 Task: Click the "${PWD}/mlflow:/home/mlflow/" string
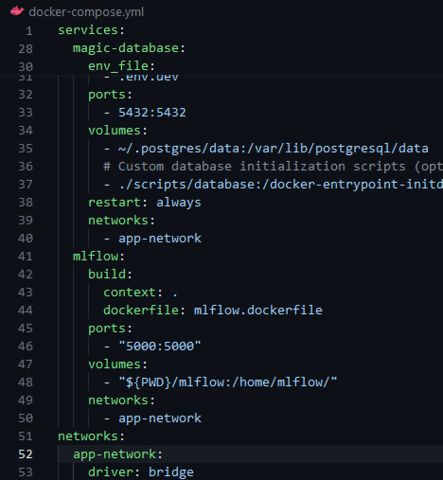[x=228, y=382]
